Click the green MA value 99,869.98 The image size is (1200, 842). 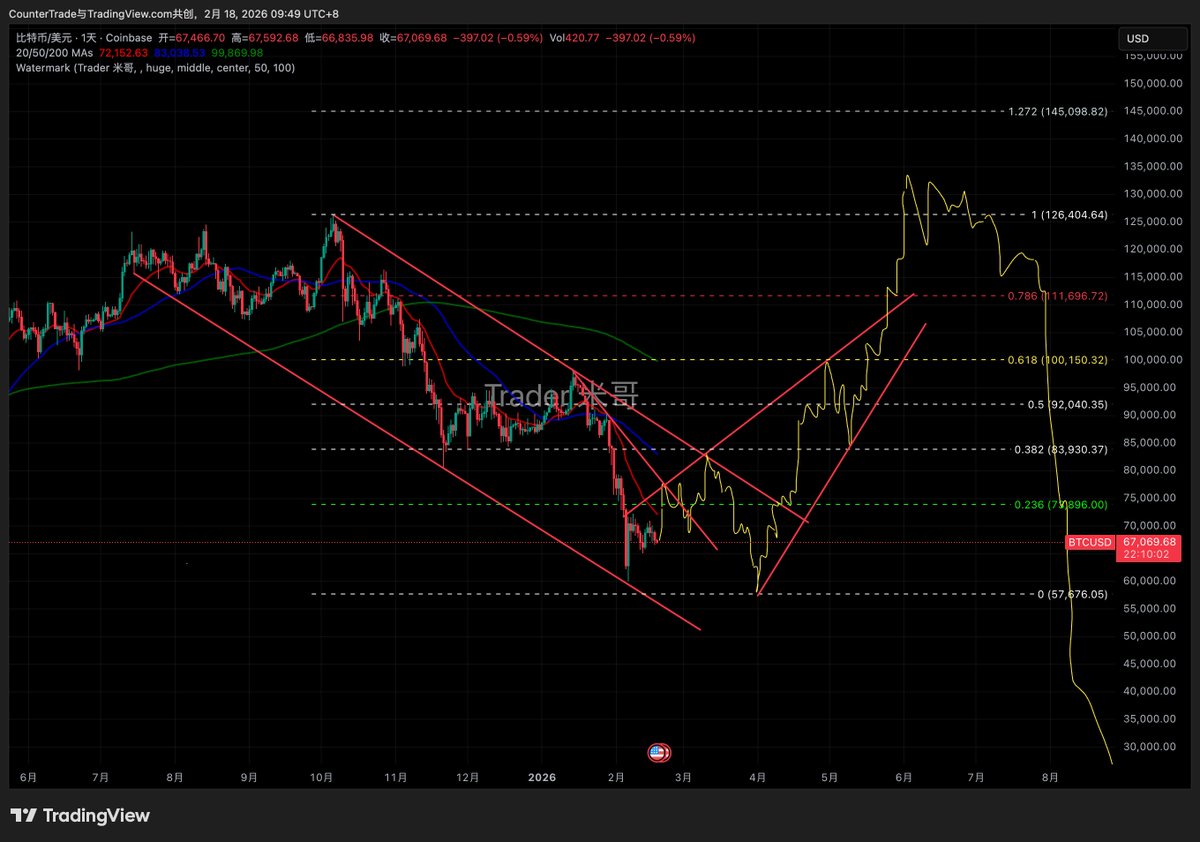coord(238,52)
